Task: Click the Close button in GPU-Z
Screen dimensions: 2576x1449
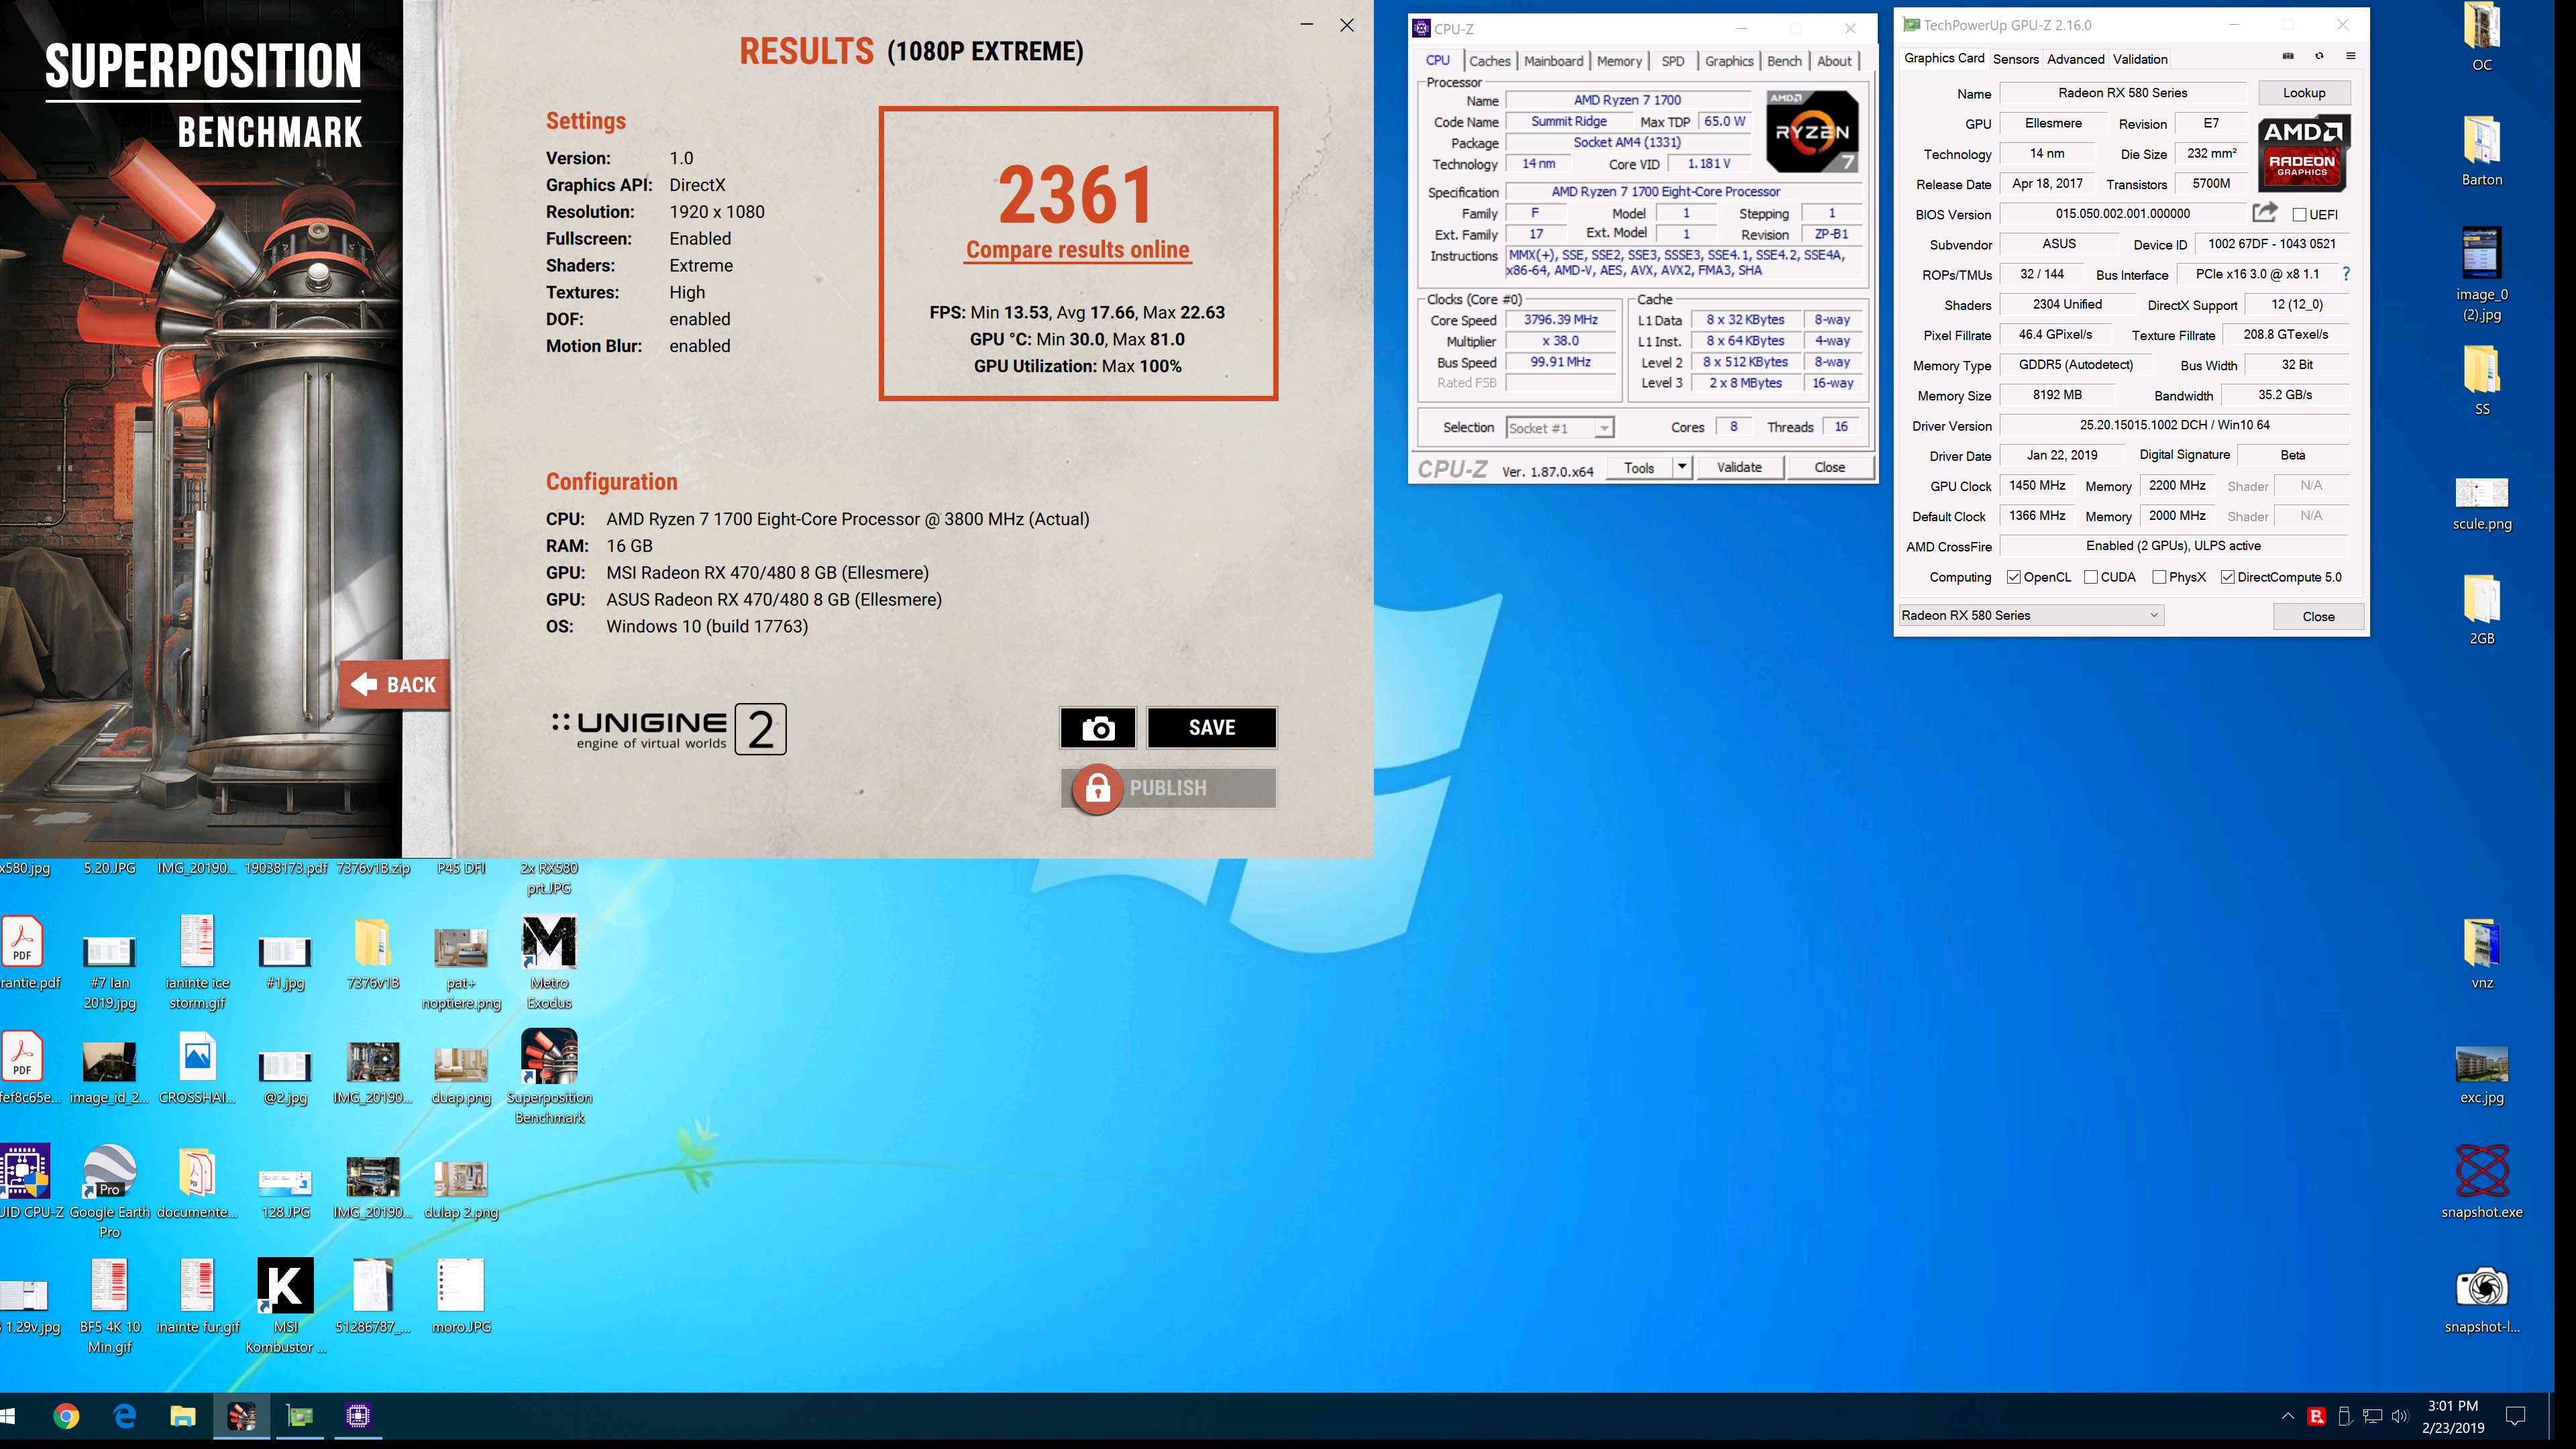Action: tap(2318, 616)
